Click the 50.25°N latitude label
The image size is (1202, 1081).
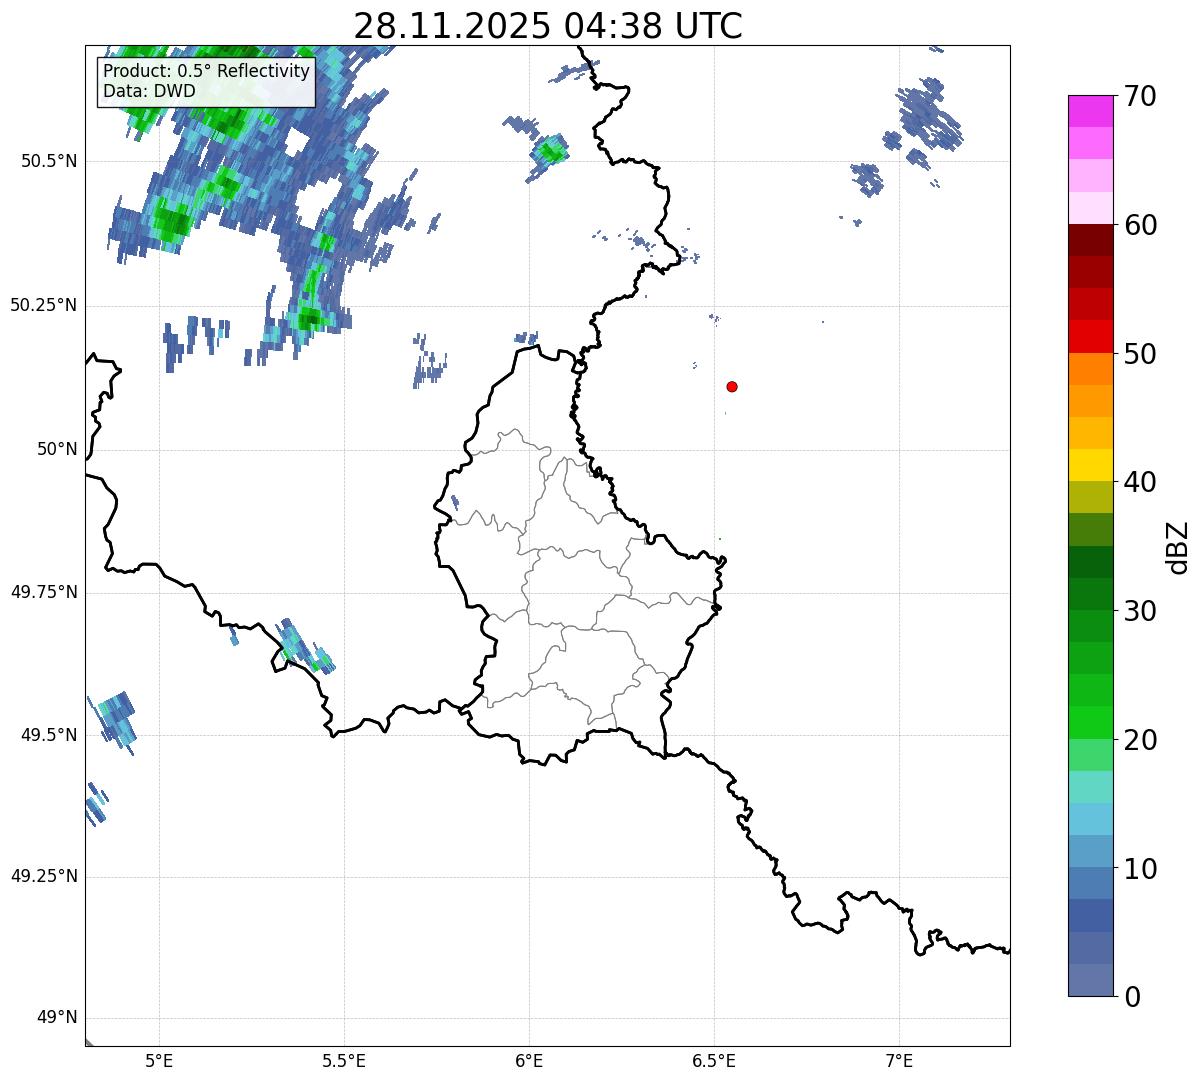pos(44,305)
